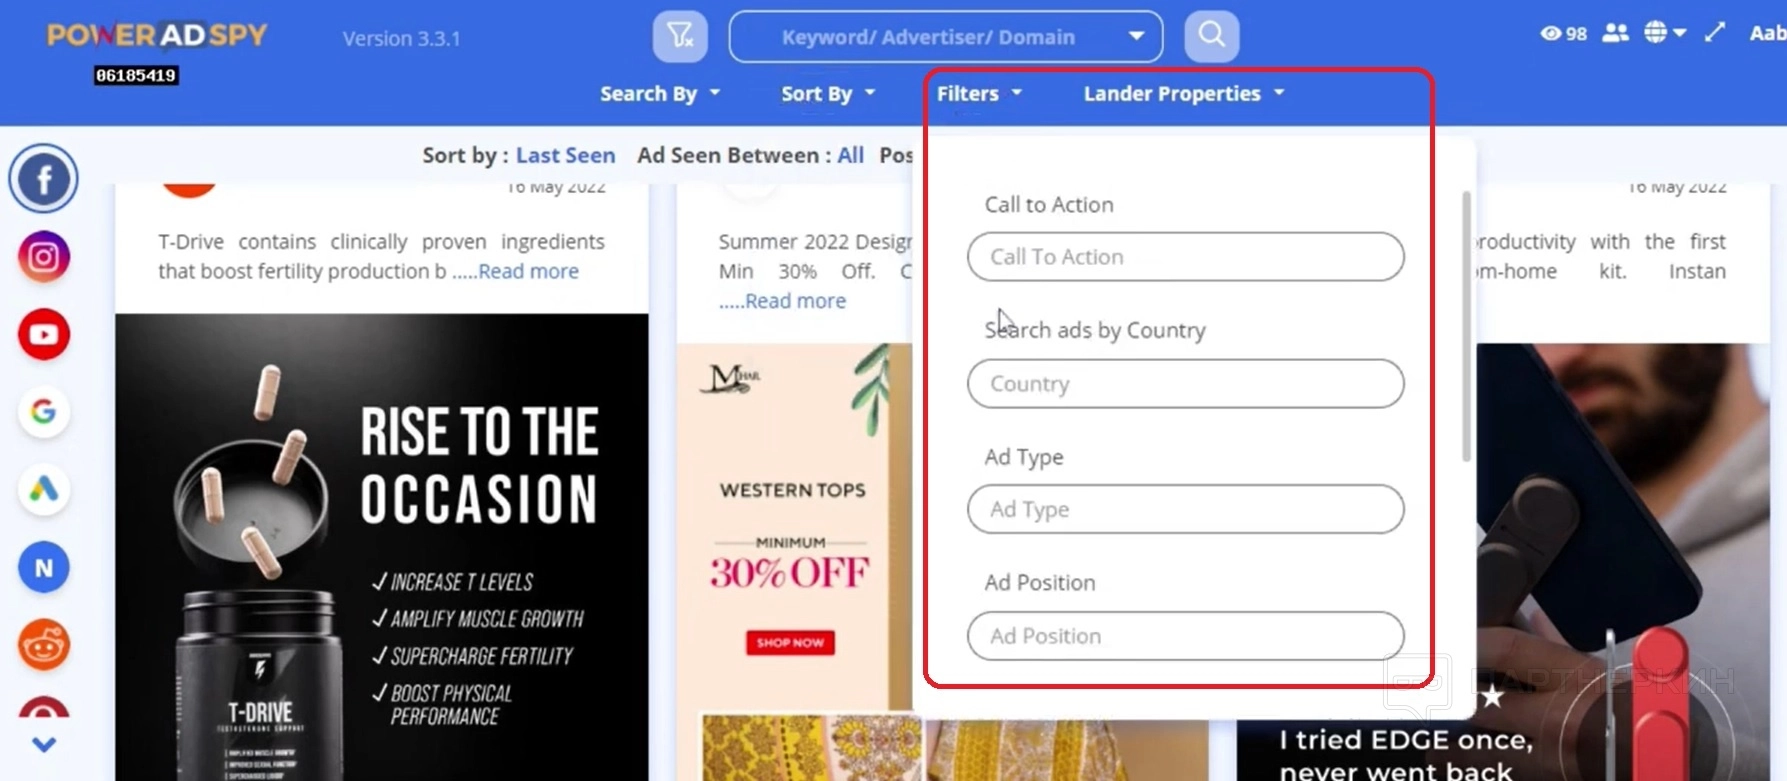Click the fullscreen expand arrows icon

1715,33
